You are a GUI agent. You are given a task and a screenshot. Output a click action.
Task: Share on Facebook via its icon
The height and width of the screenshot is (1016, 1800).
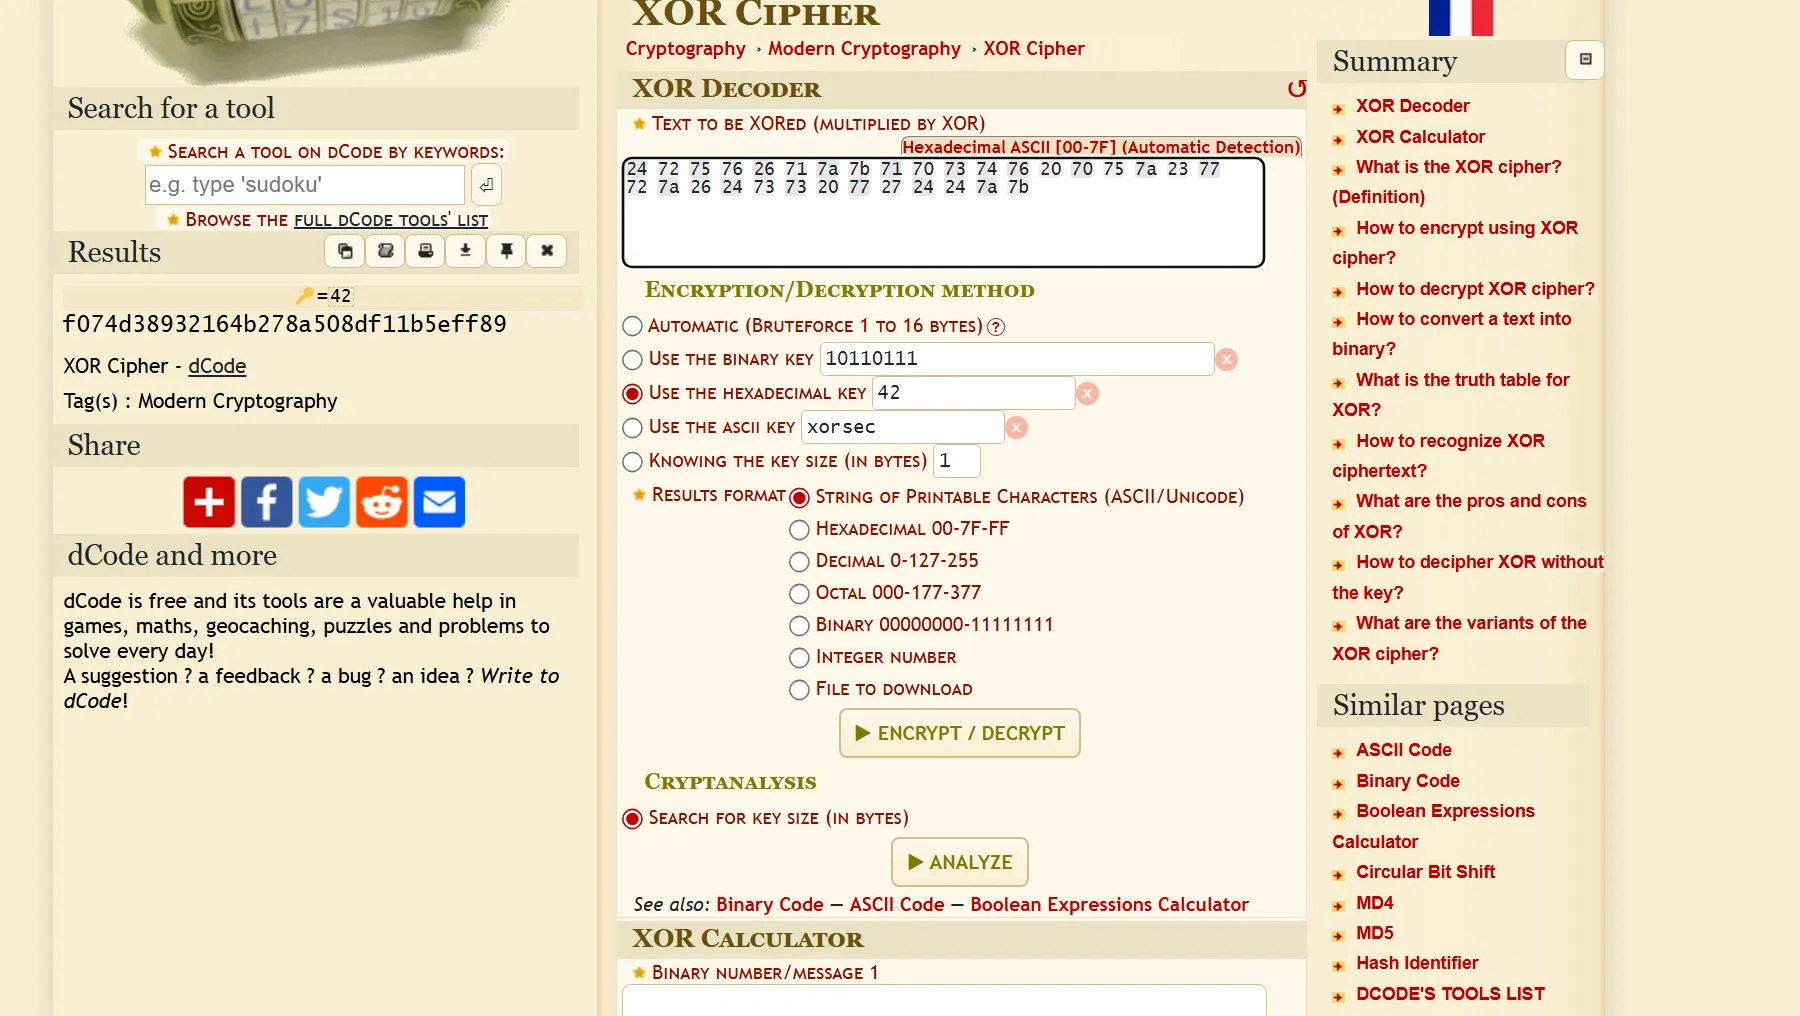[266, 502]
